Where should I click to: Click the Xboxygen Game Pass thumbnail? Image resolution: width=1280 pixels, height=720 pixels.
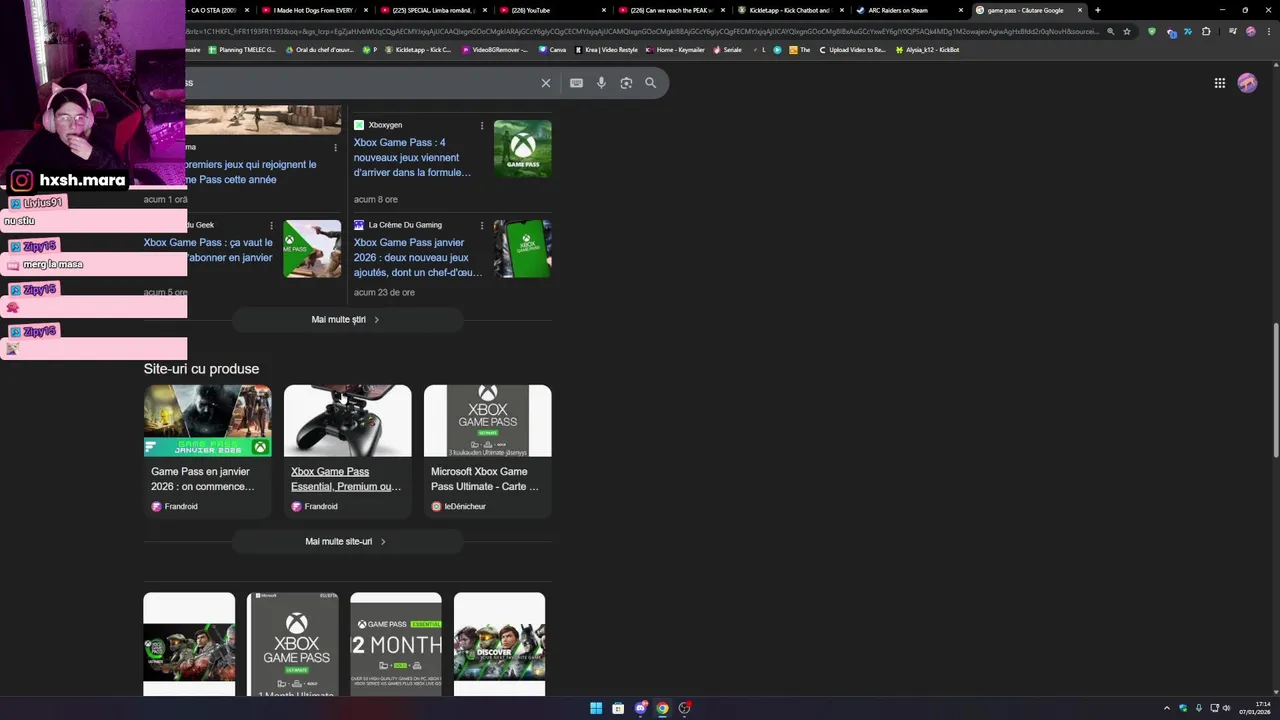pos(522,149)
